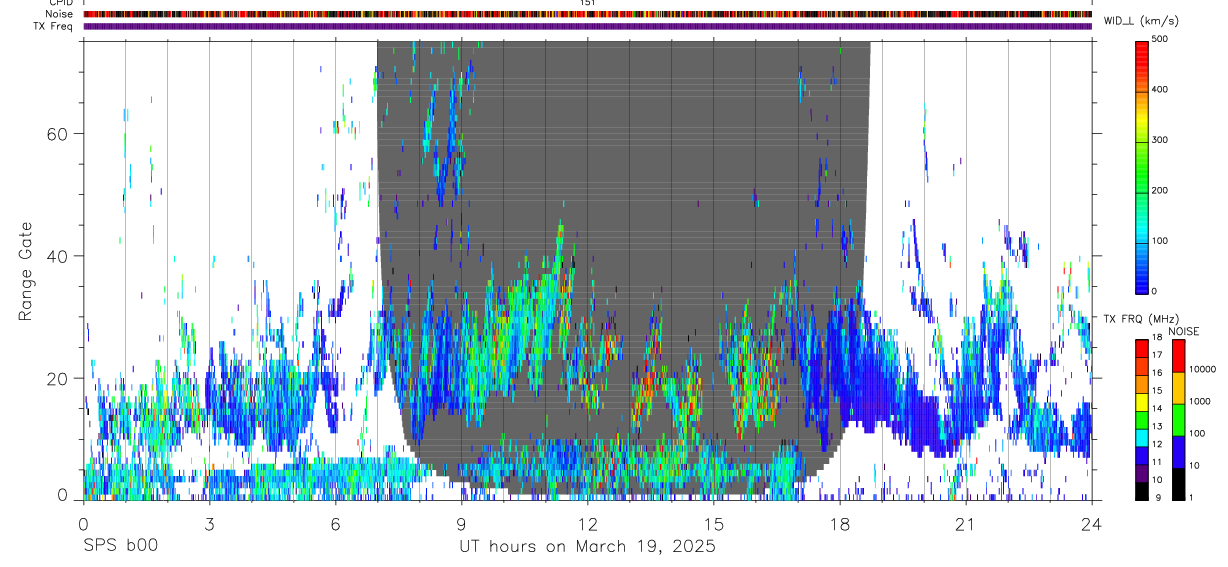This screenshot has width=1228, height=567.
Task: Click the 6 UT hour tick
Action: (x=335, y=524)
